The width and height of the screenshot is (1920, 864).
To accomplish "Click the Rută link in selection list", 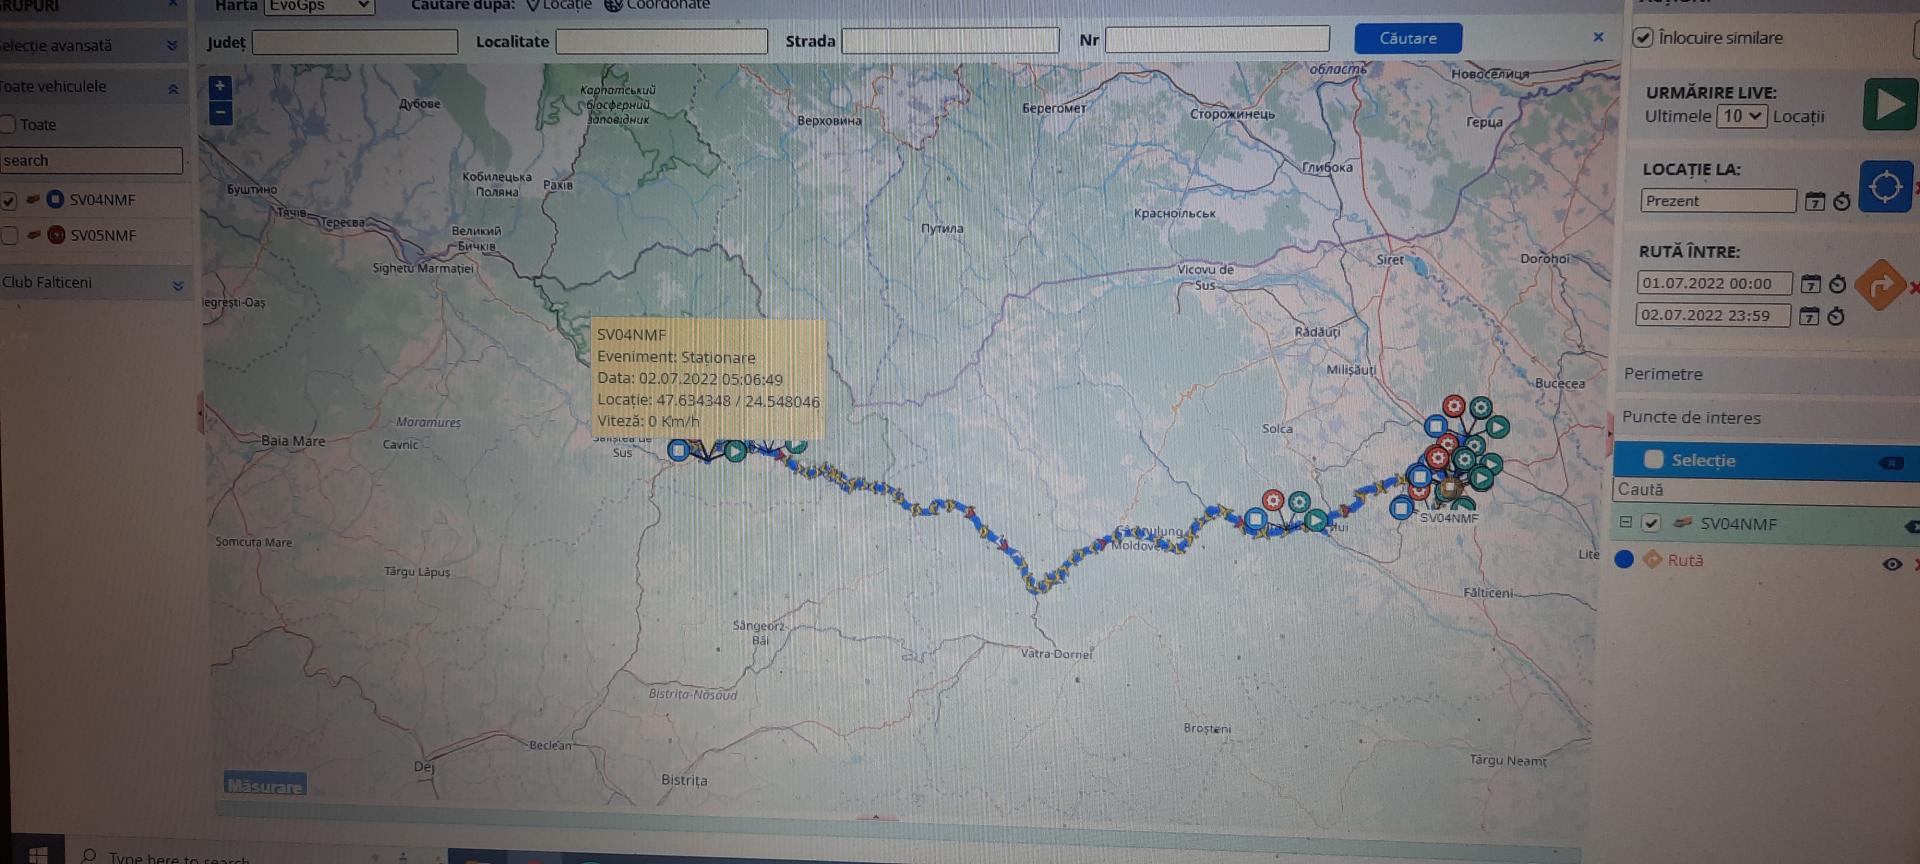I will 1685,560.
